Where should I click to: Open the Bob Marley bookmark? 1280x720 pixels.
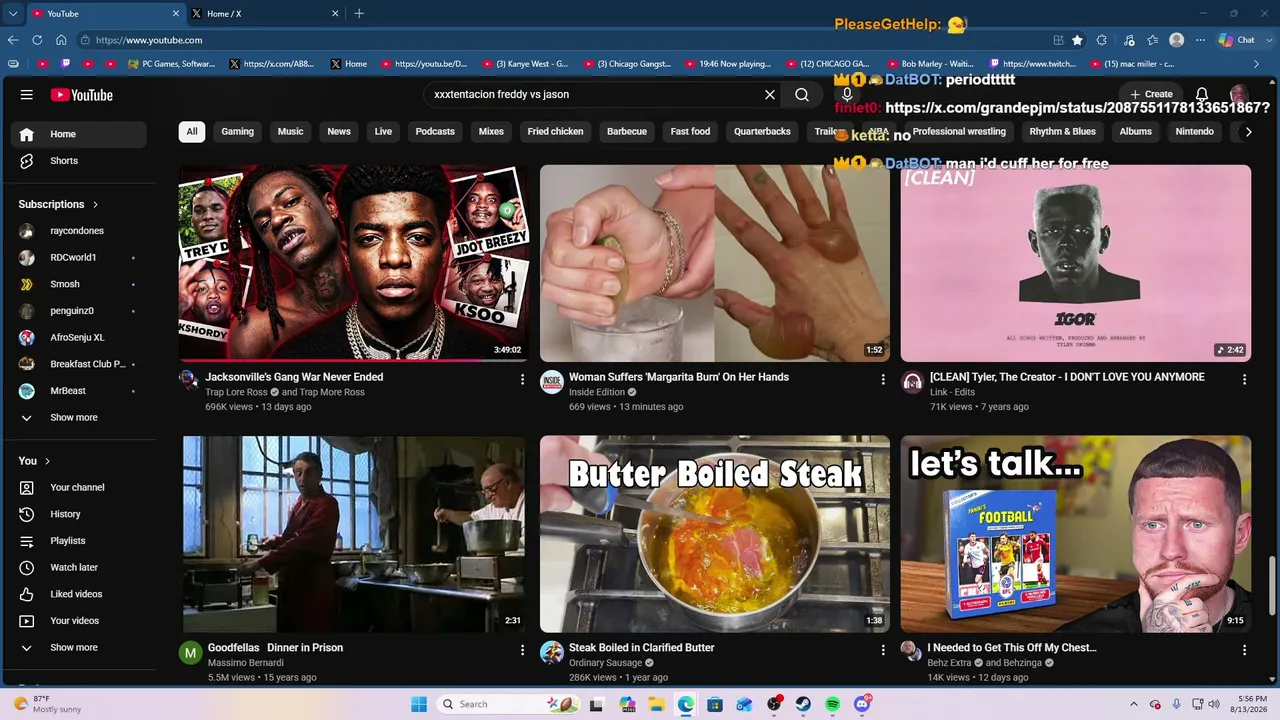[929, 64]
